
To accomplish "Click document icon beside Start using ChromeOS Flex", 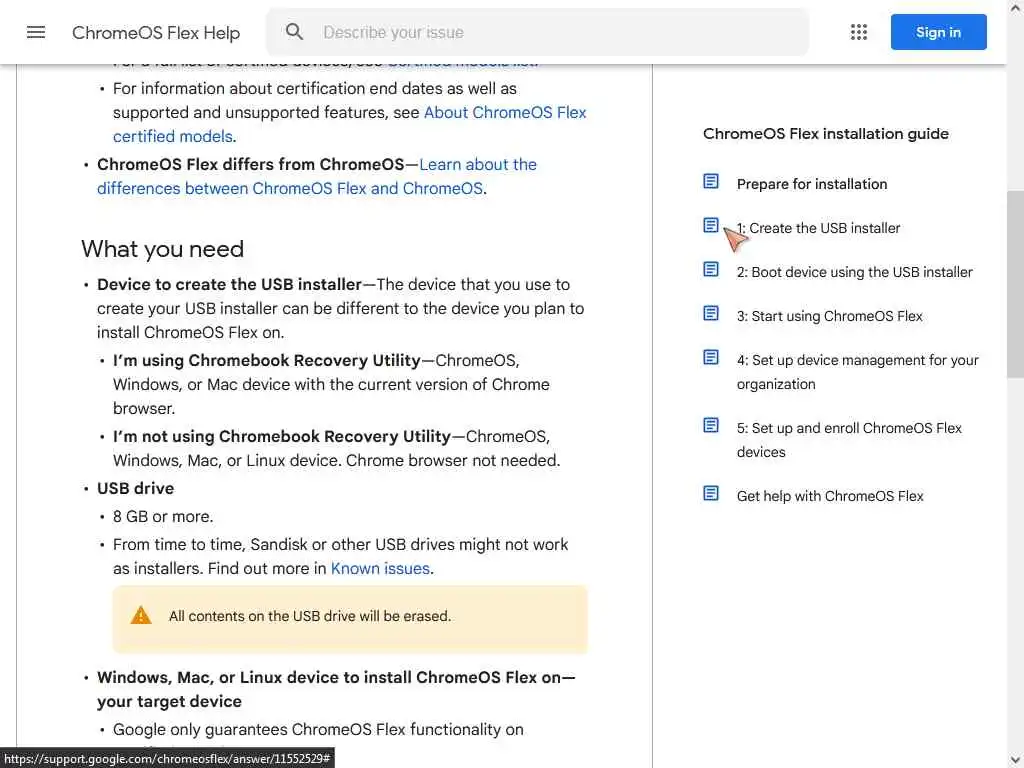I will [711, 313].
